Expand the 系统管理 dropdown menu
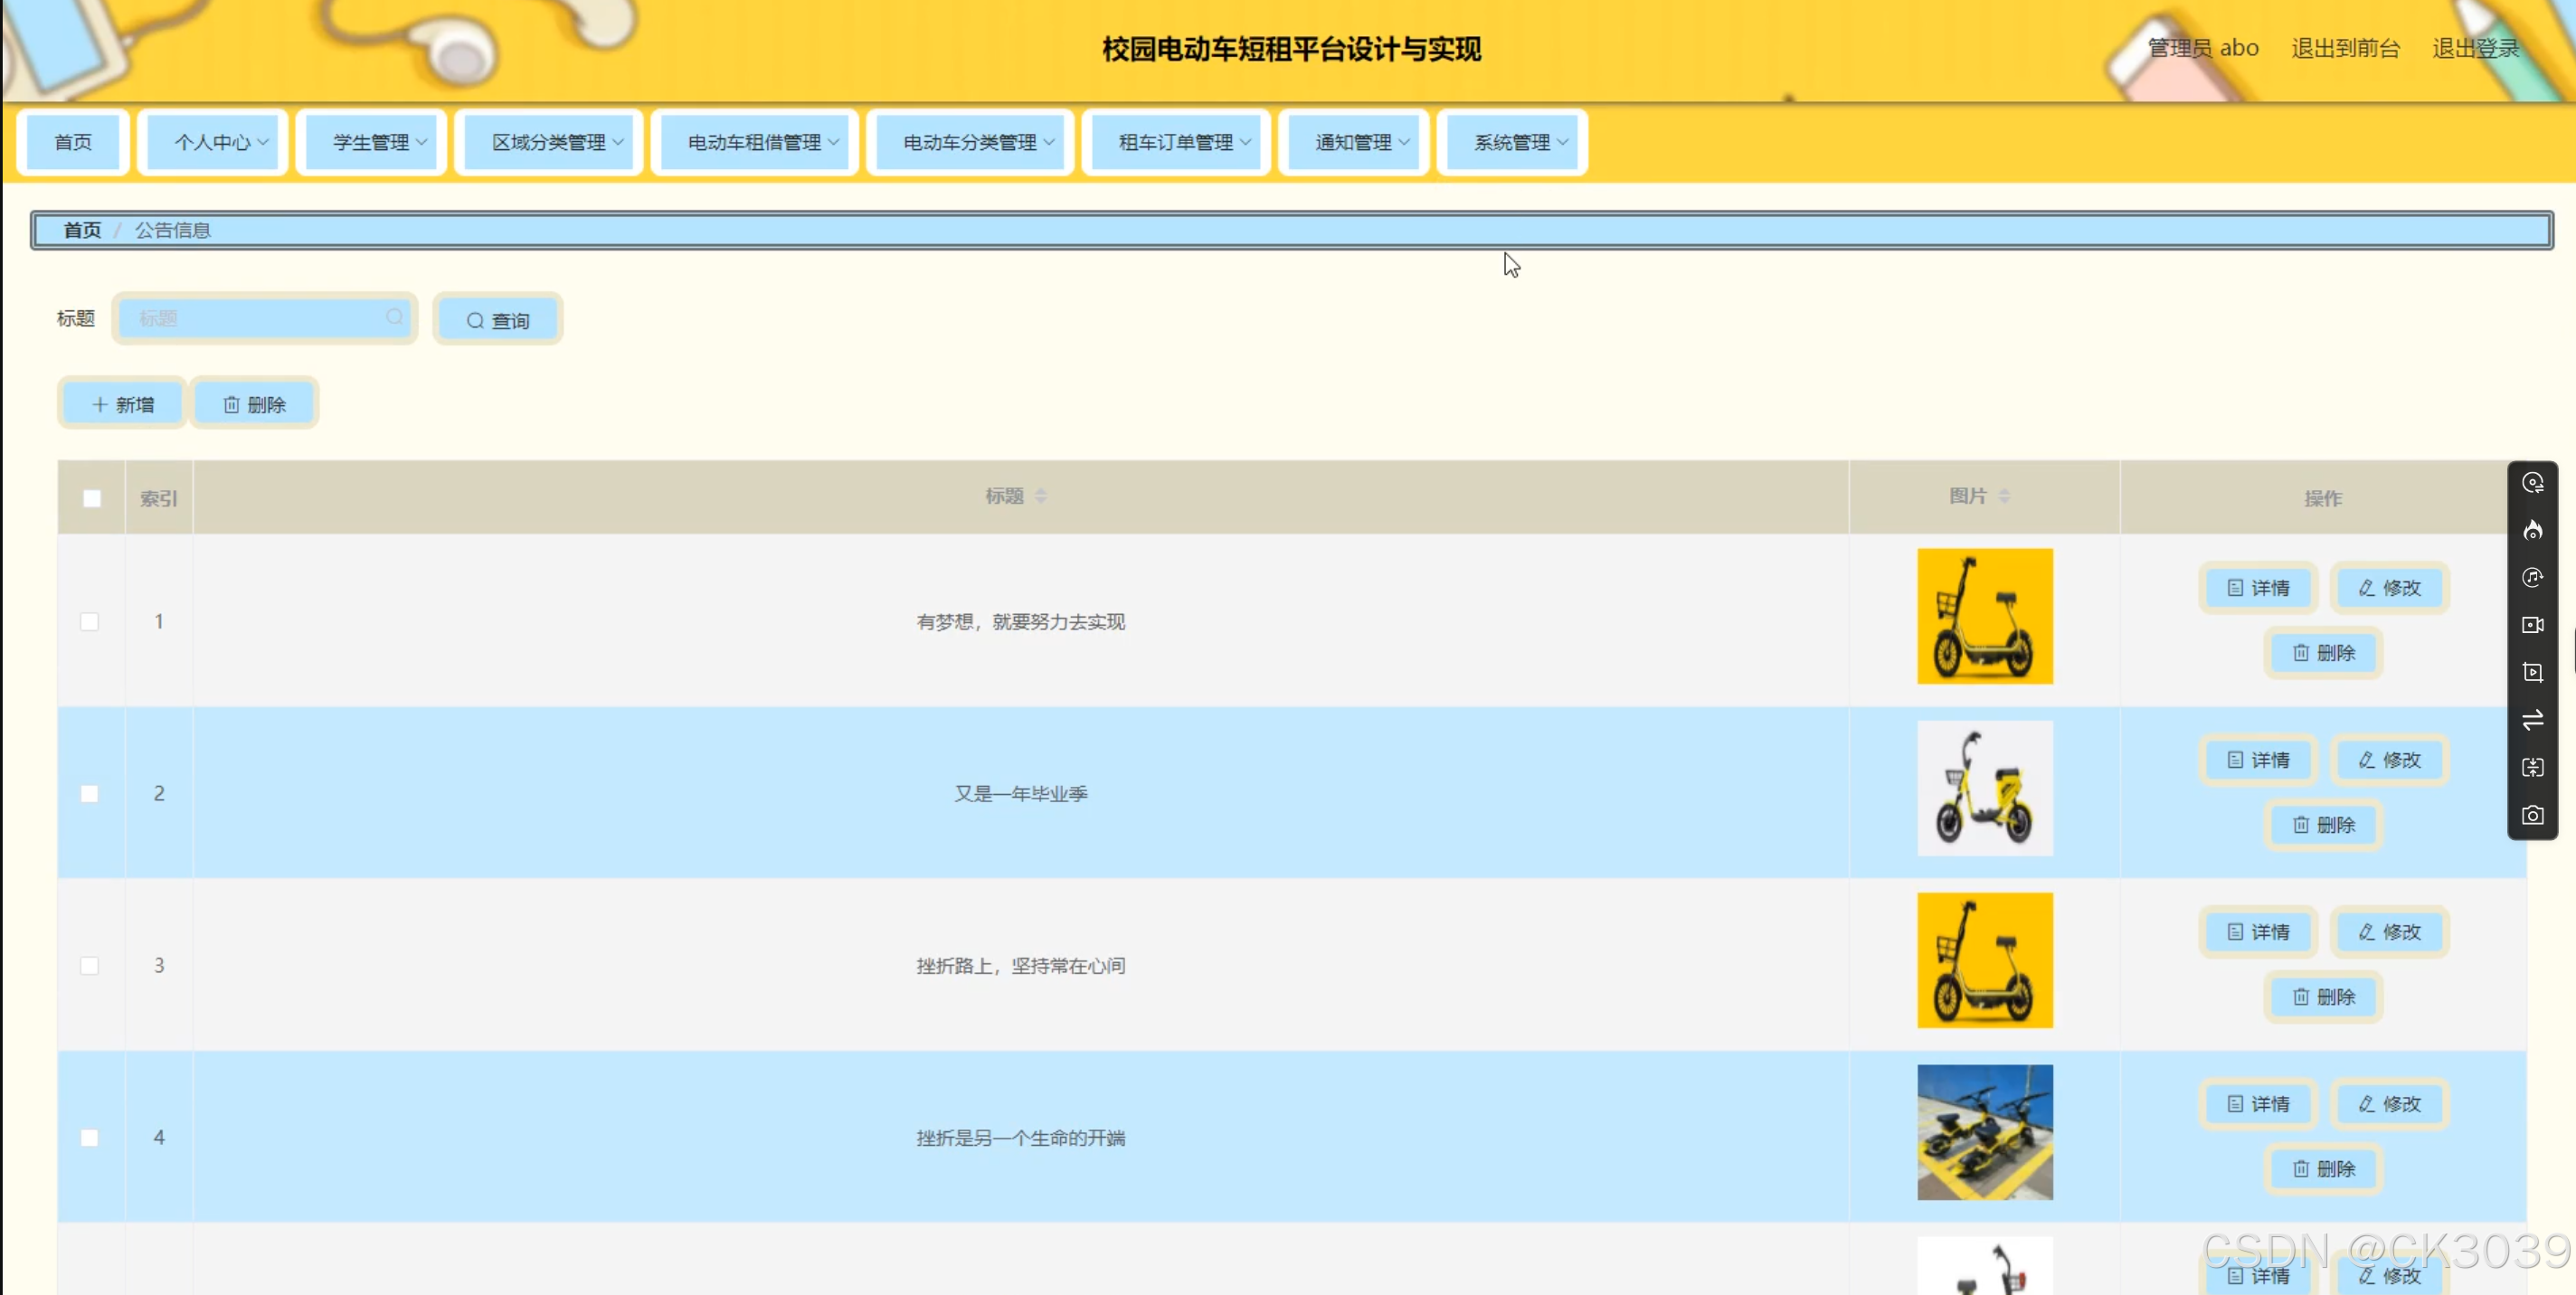This screenshot has height=1295, width=2576. point(1512,143)
